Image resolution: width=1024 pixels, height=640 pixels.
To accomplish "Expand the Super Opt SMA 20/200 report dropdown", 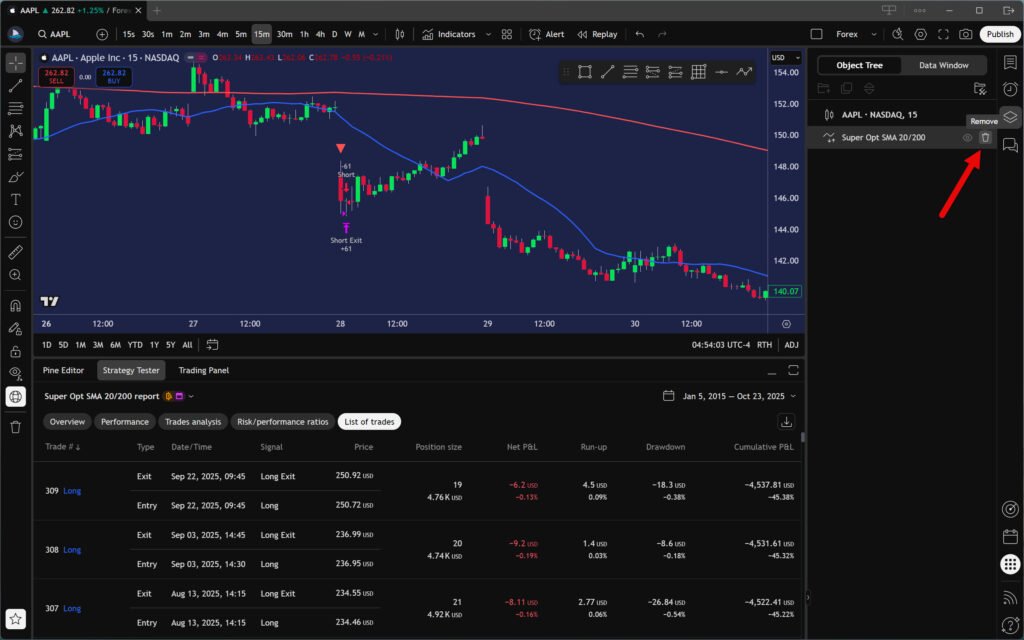I will point(190,396).
